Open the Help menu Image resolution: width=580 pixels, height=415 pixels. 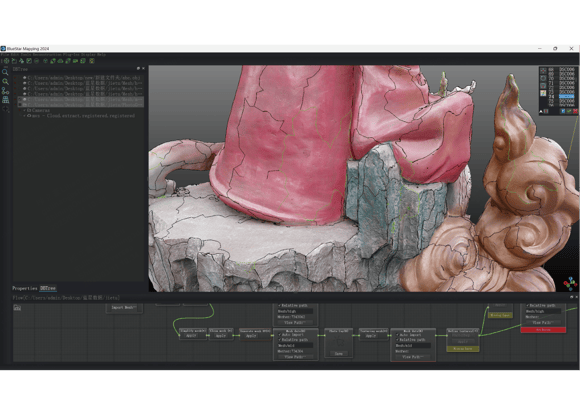click(101, 55)
